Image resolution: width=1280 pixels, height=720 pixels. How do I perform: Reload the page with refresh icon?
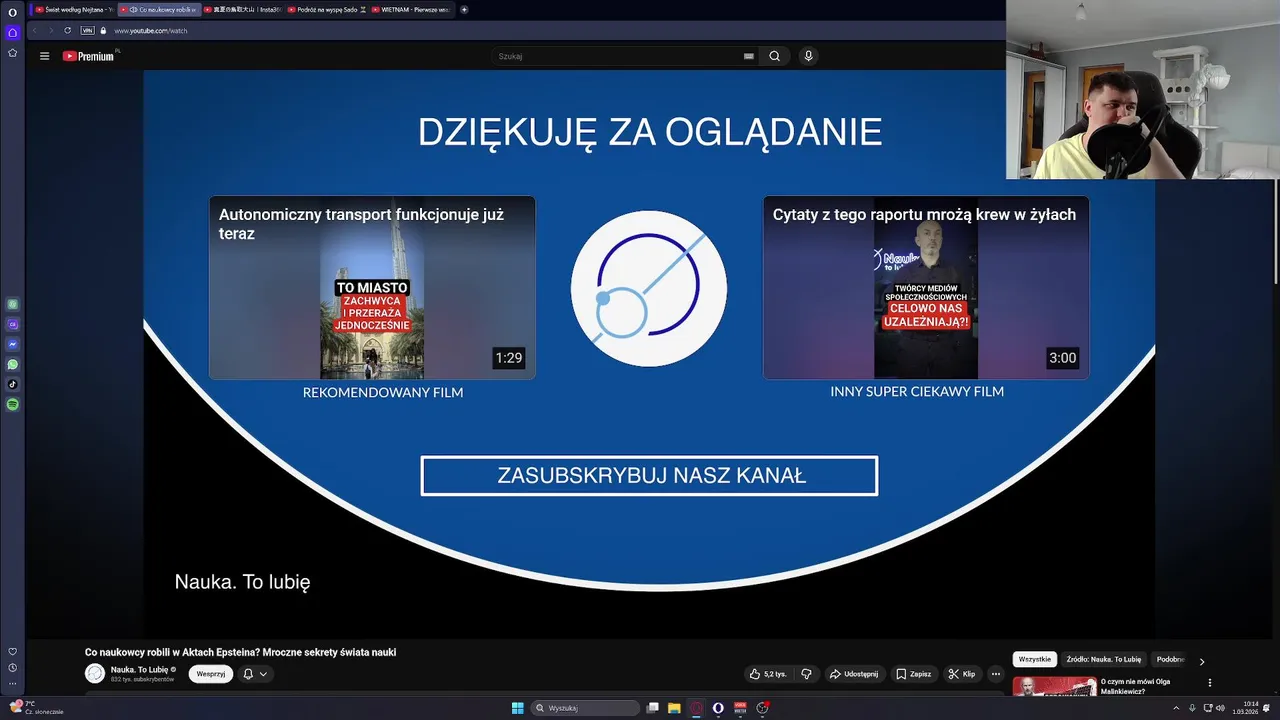click(67, 30)
